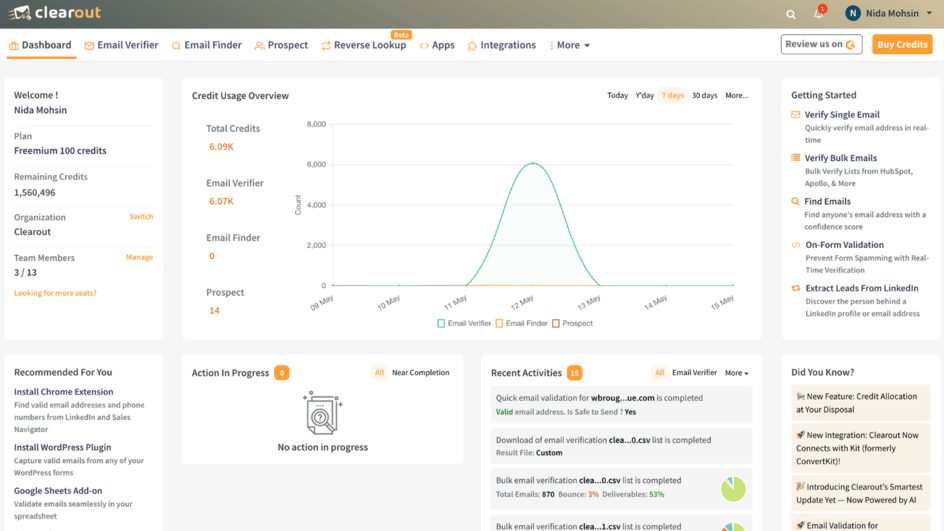944x531 pixels.
Task: Expand the Nida Mohsin account dropdown arrow
Action: click(929, 13)
